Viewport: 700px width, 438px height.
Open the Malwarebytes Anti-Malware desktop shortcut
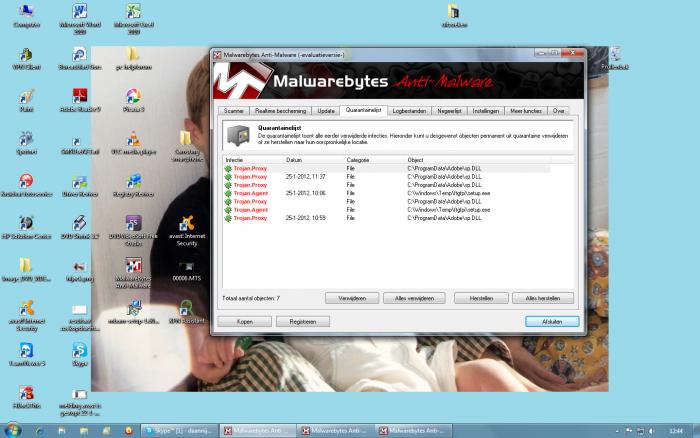tap(133, 272)
